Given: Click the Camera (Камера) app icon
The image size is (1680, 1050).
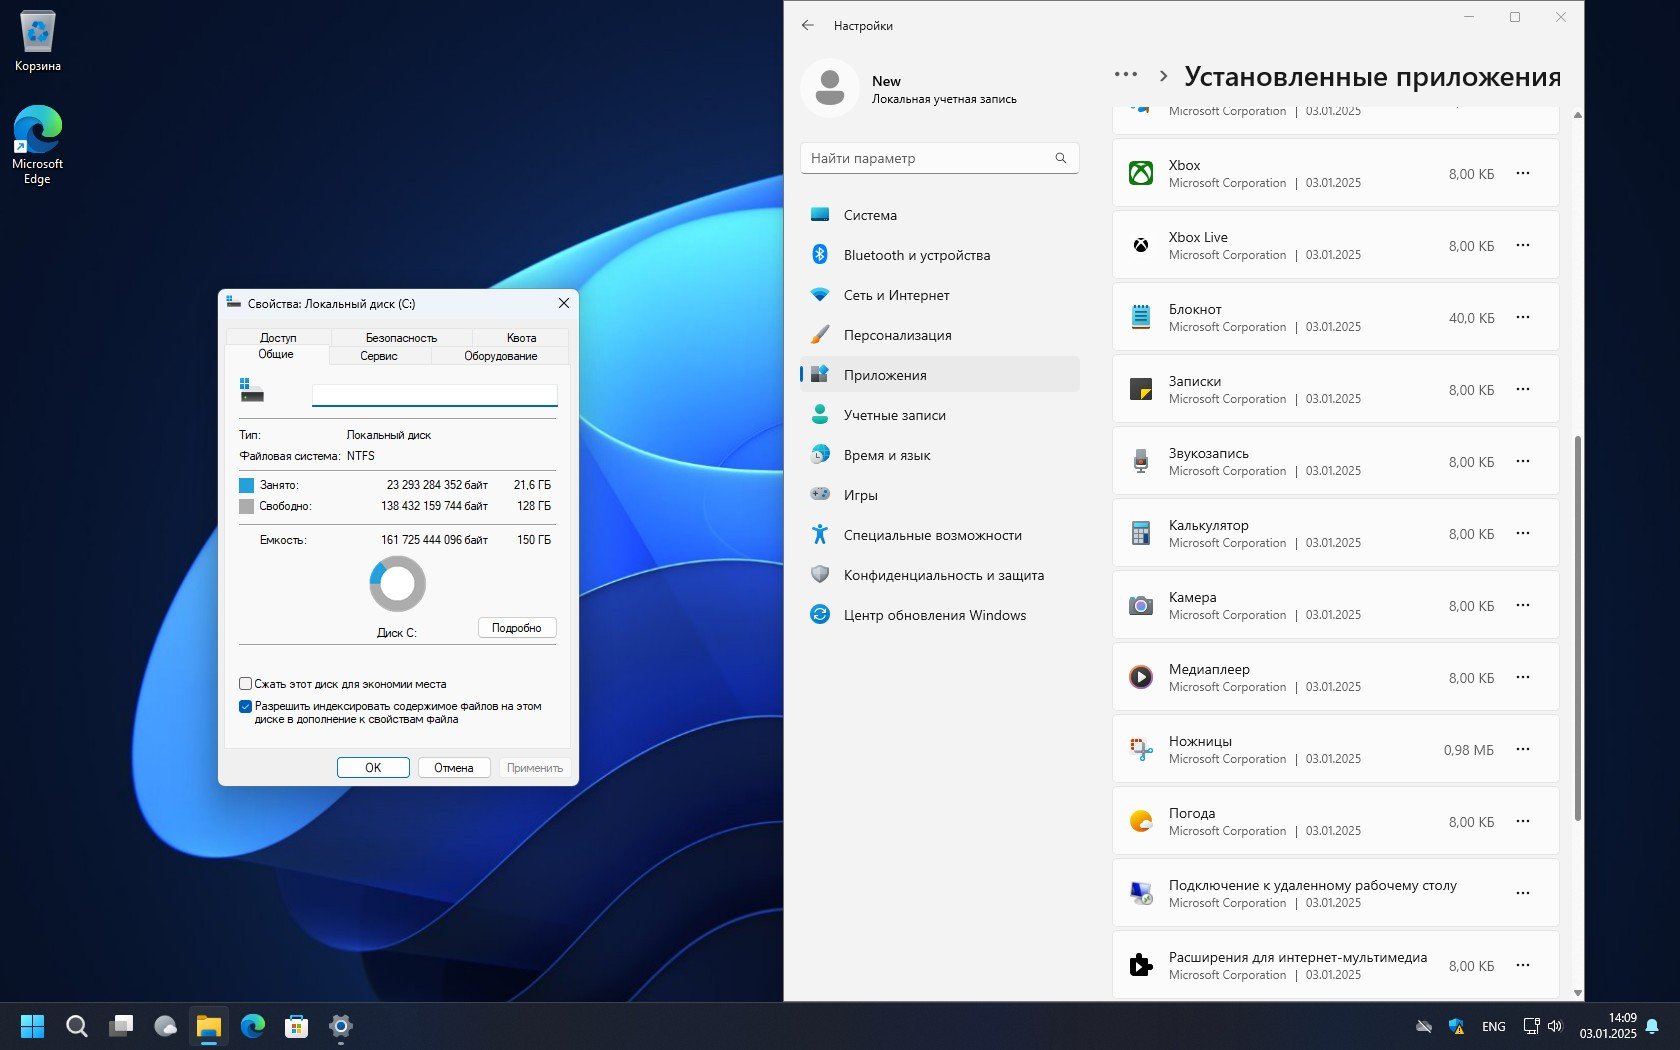Looking at the screenshot, I should click(x=1140, y=605).
